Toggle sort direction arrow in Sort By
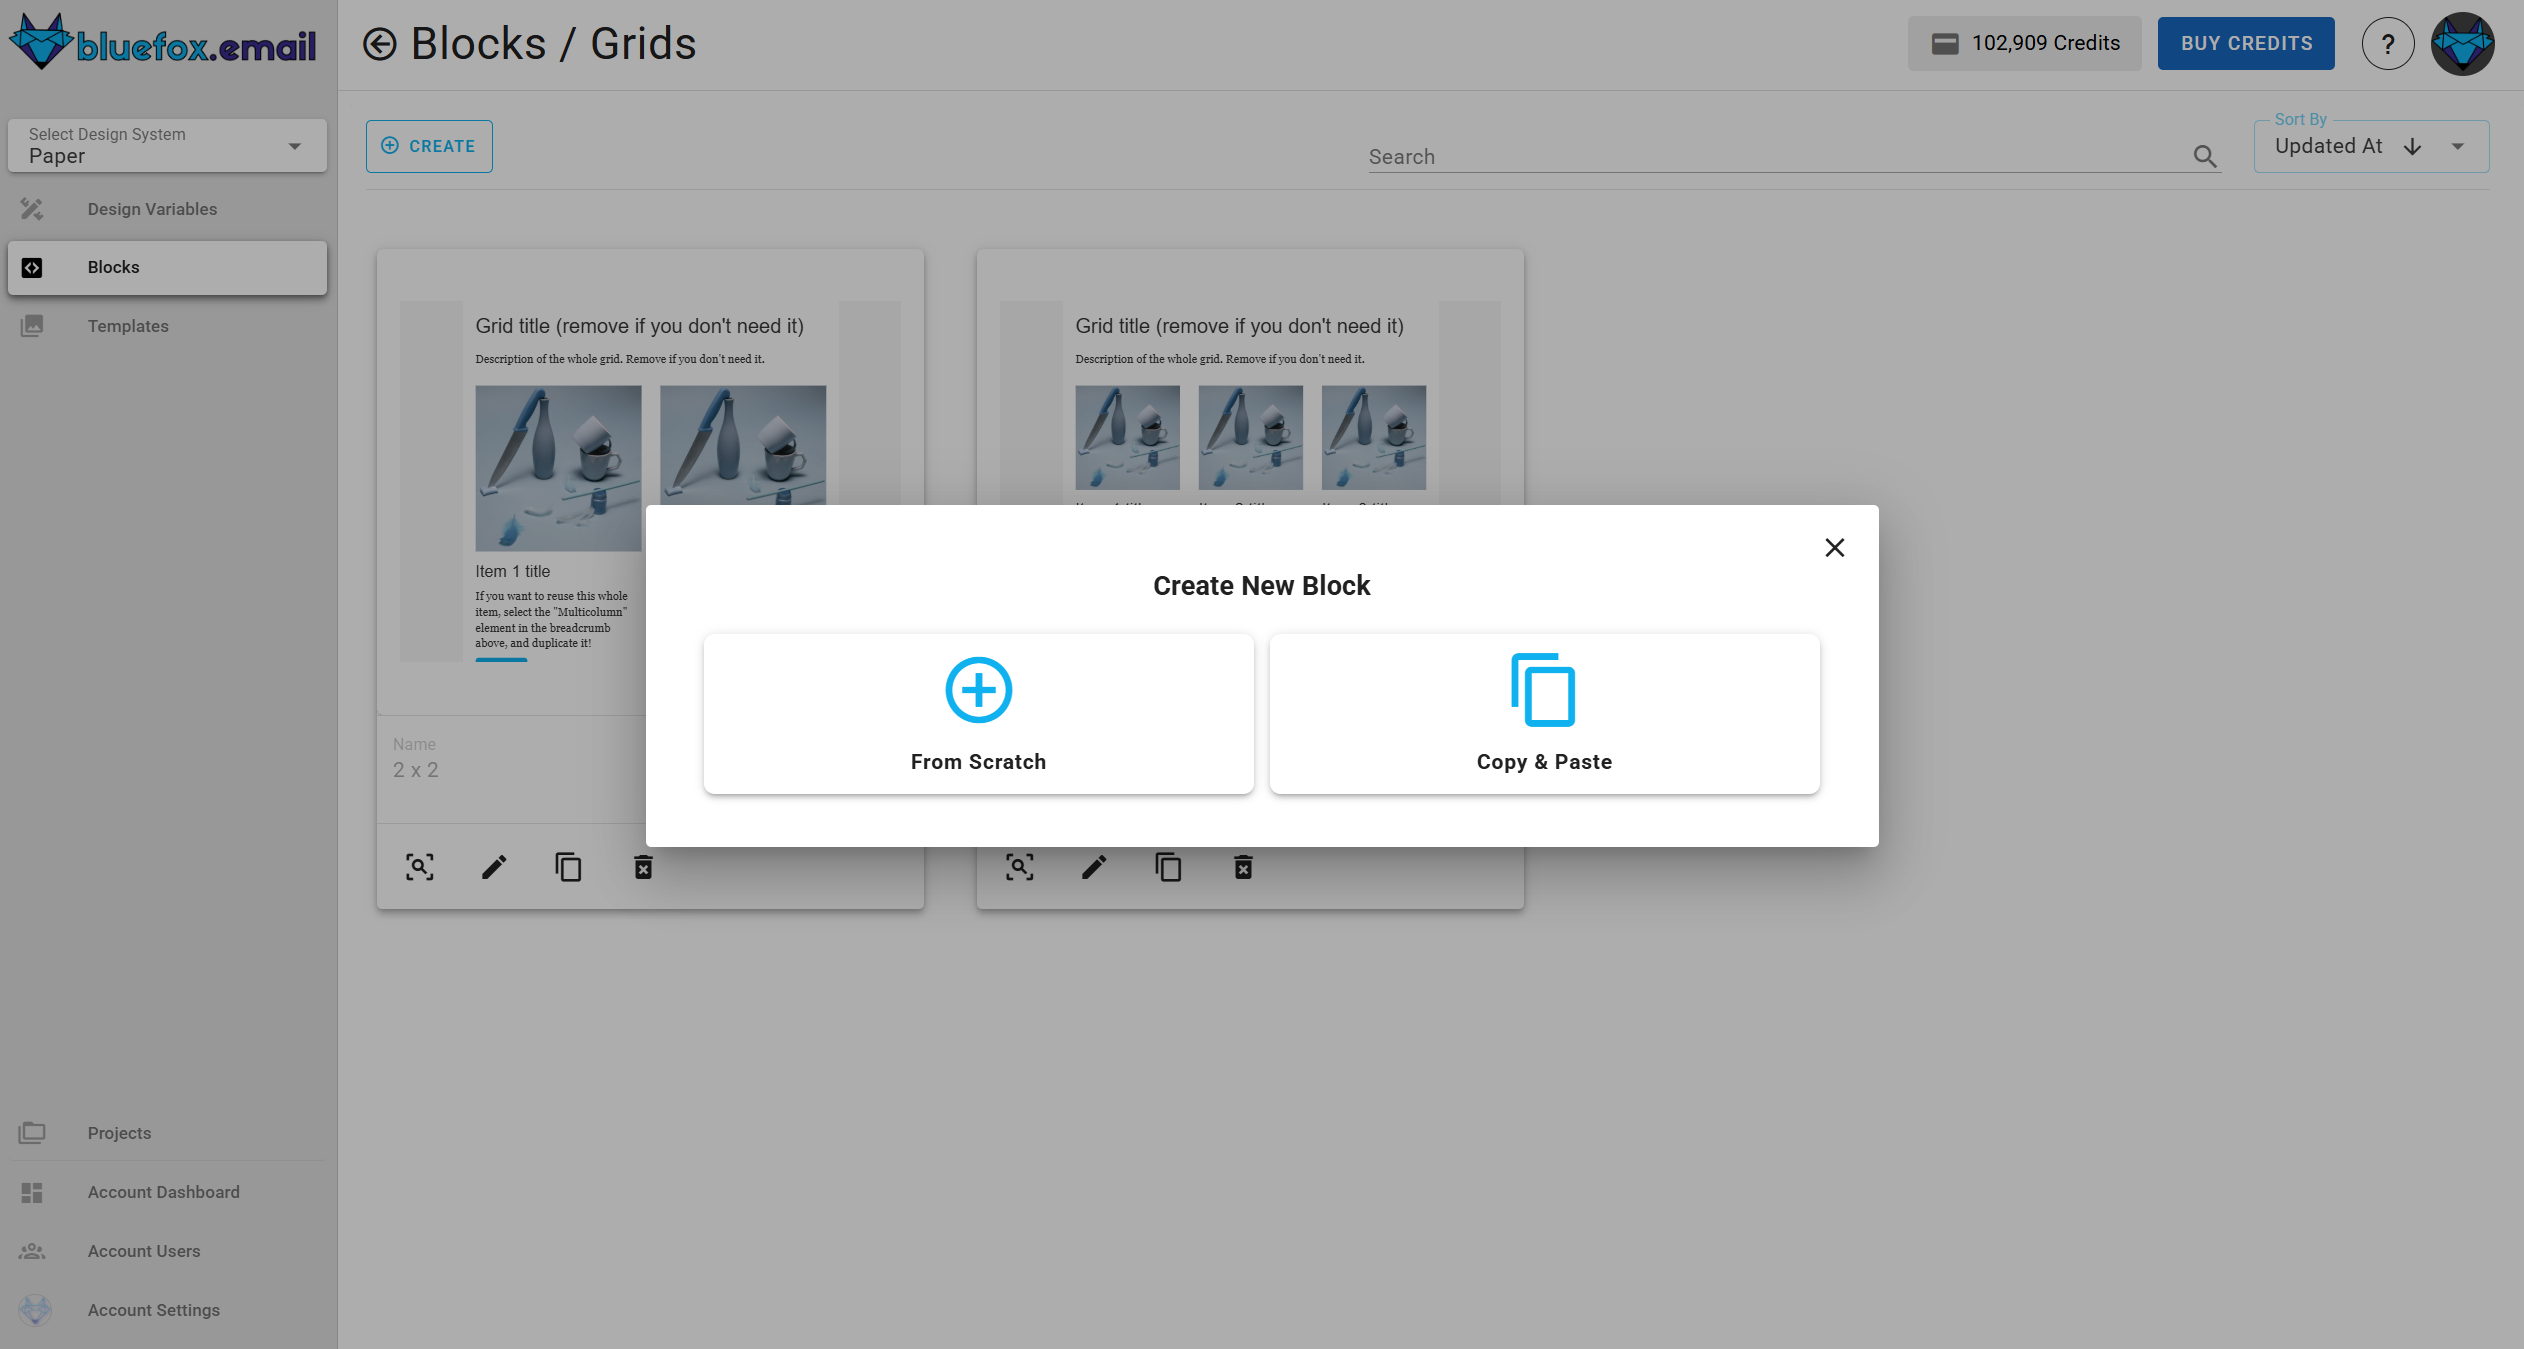 [2412, 147]
